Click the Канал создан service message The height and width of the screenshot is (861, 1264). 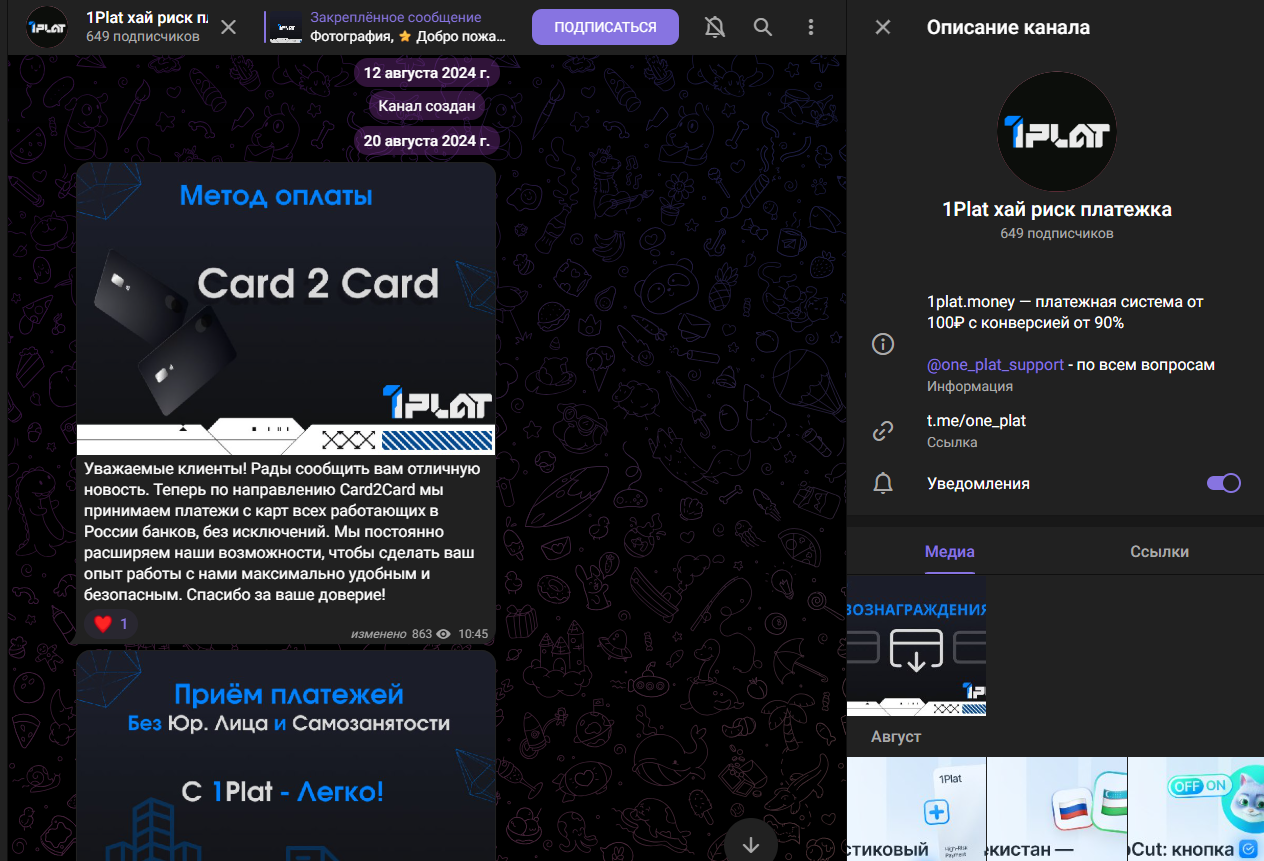[x=427, y=105]
